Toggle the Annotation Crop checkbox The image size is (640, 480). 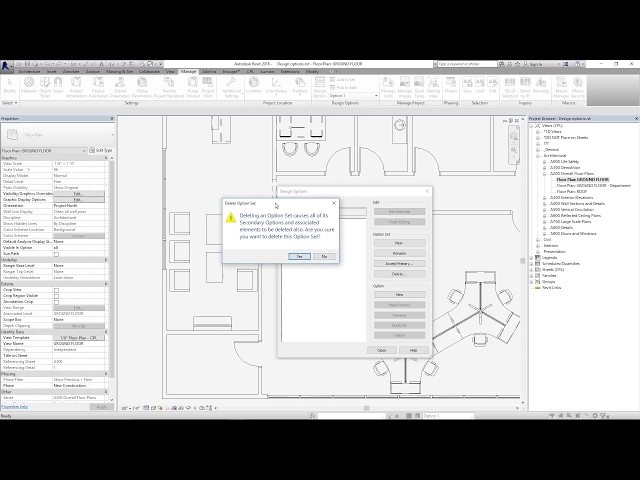pyautogui.click(x=56, y=302)
